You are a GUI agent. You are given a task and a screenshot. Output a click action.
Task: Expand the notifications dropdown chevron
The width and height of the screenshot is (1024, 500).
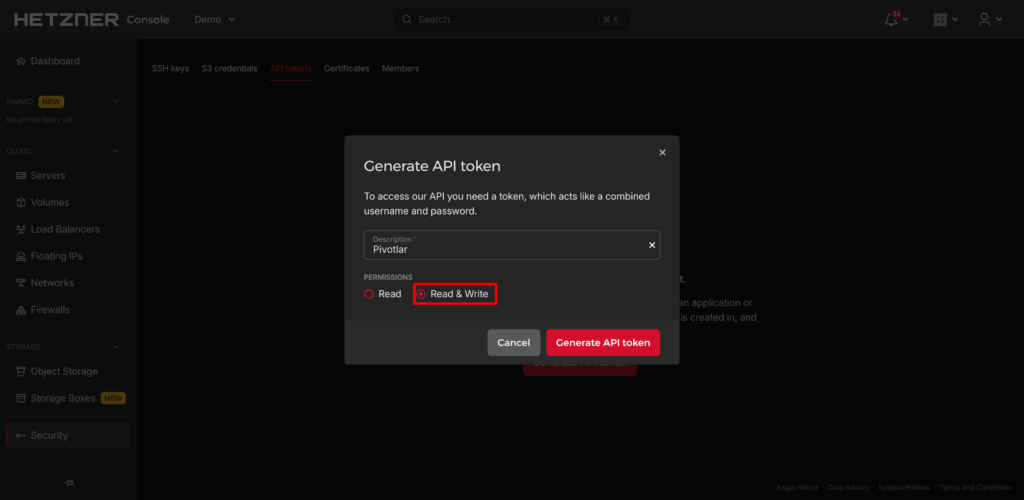click(906, 20)
